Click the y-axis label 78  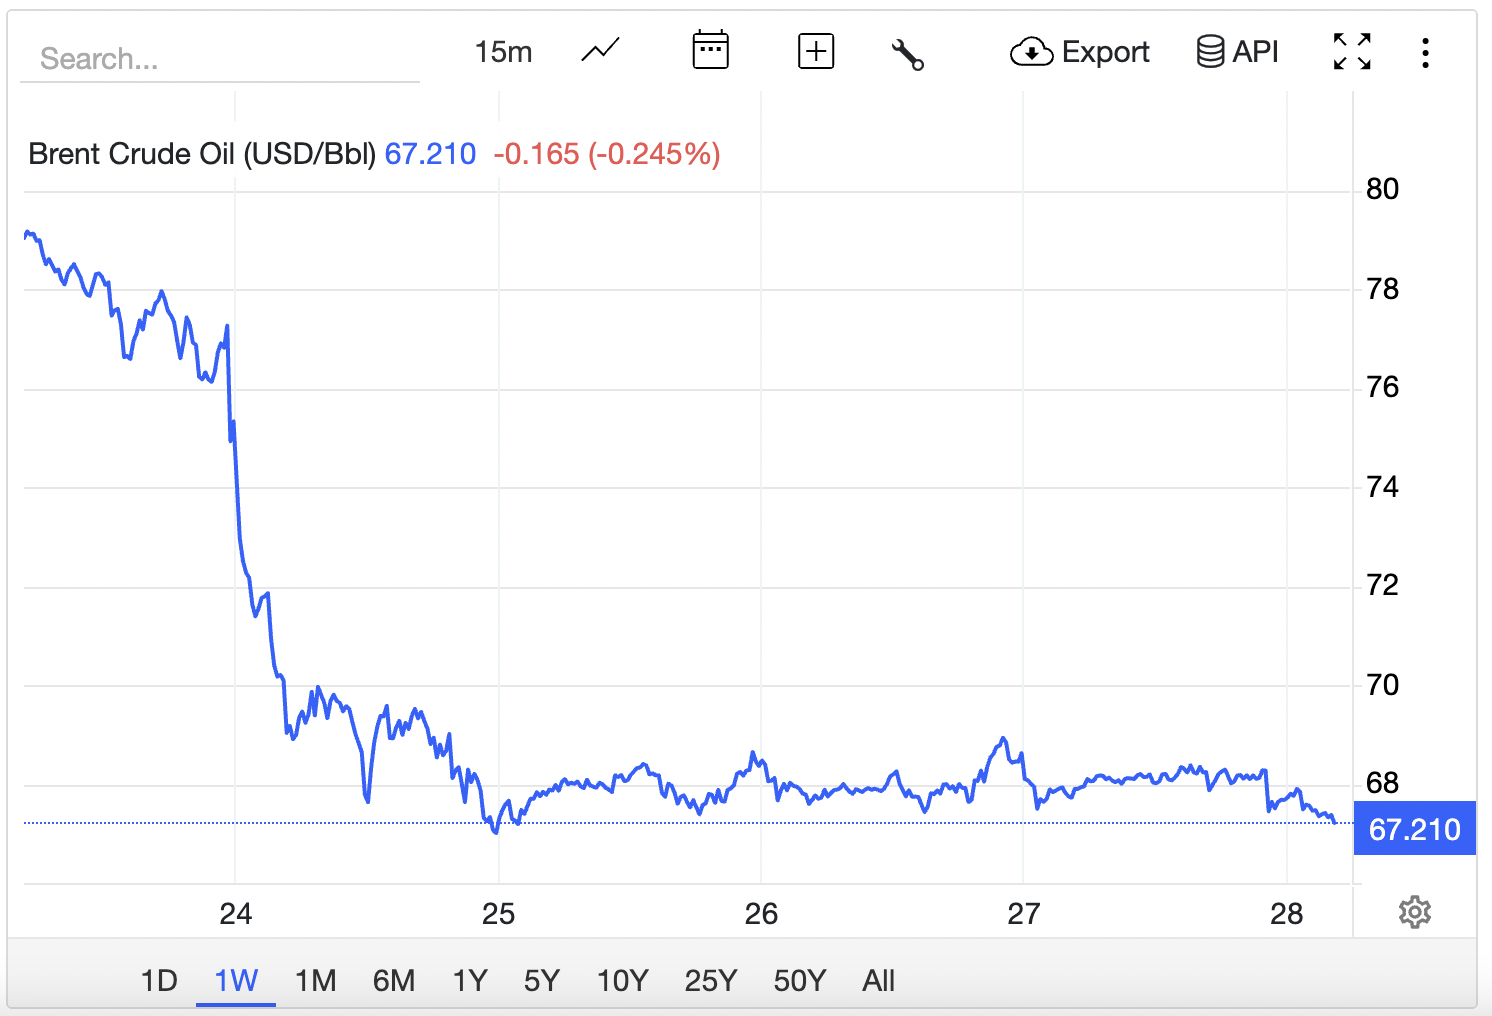1383,289
